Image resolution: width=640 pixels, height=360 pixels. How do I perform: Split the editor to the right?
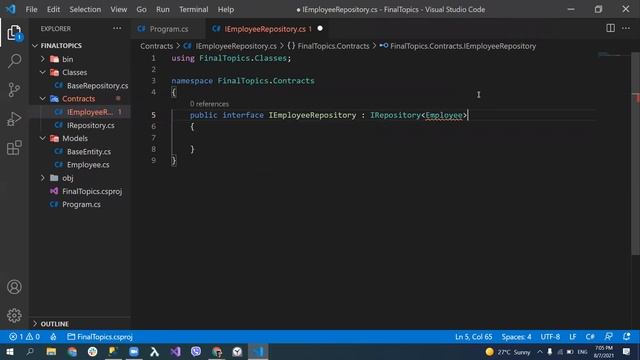[610, 28]
